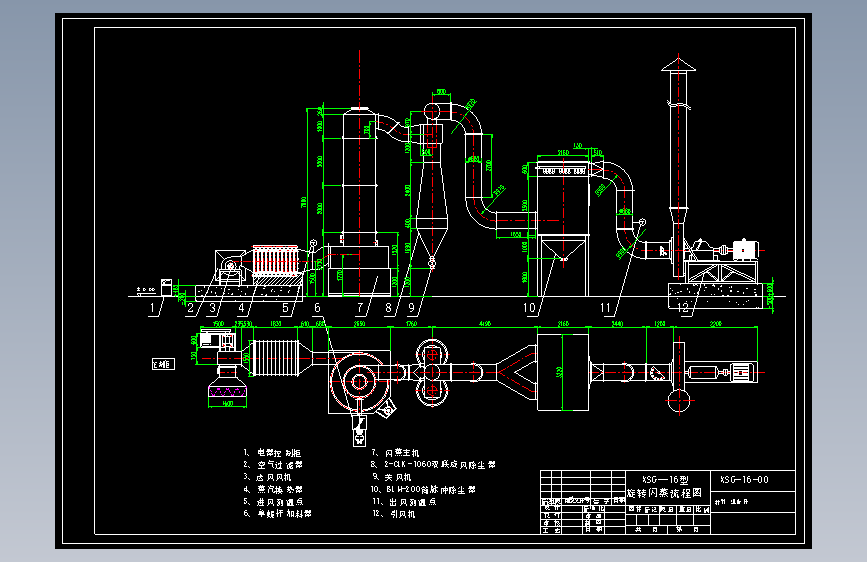
Task: Select legend entry 8, 2-CLK-1060 cyclone dust collector
Action: (x=434, y=465)
